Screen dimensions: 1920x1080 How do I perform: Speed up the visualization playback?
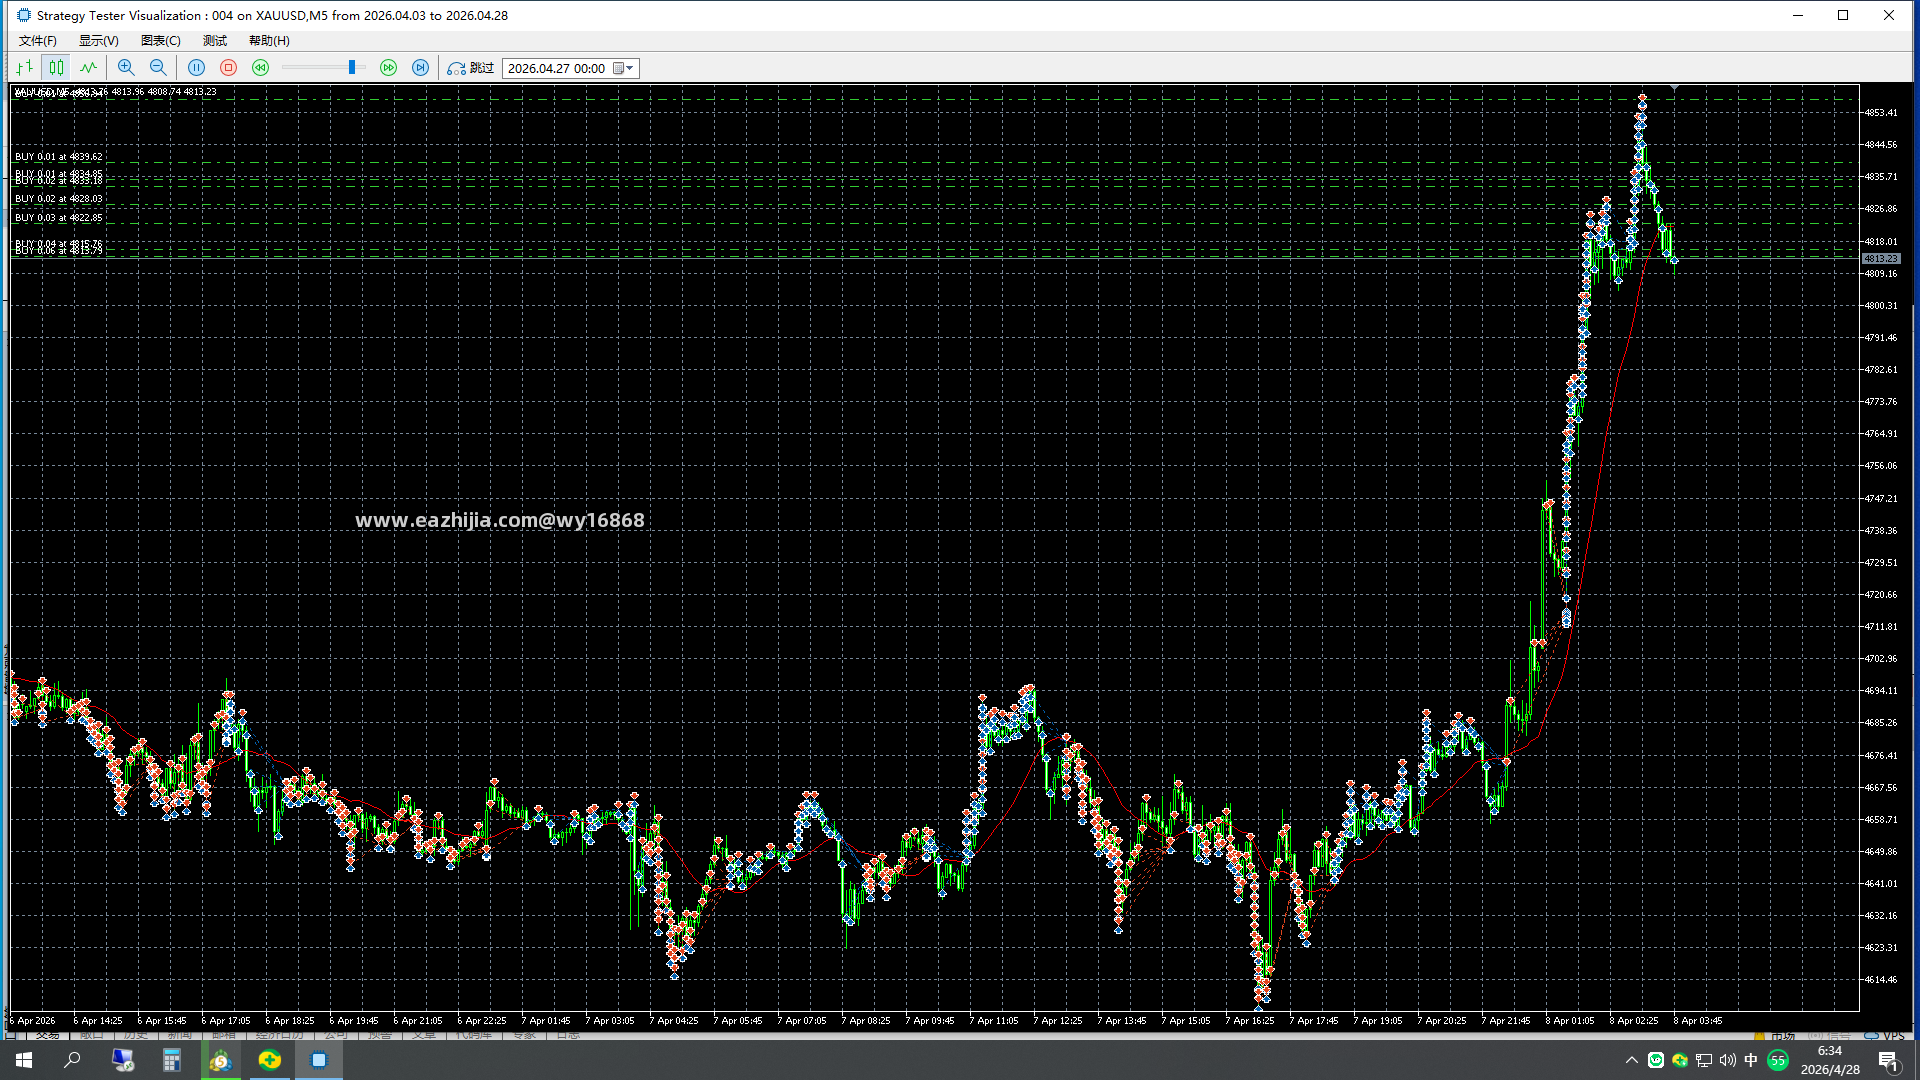(x=389, y=68)
